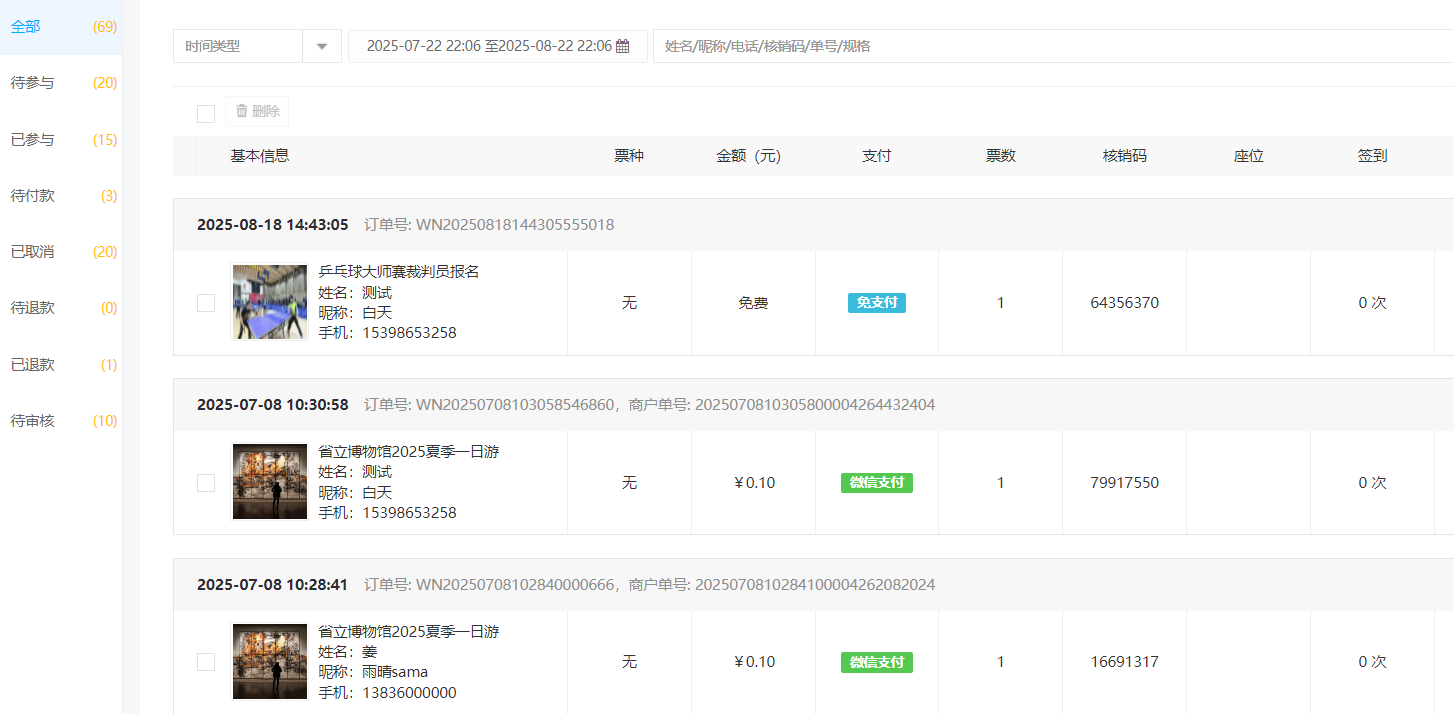The width and height of the screenshot is (1454, 714).
Task: Focus the 姓名/昵称/电话 search field
Action: [1053, 46]
